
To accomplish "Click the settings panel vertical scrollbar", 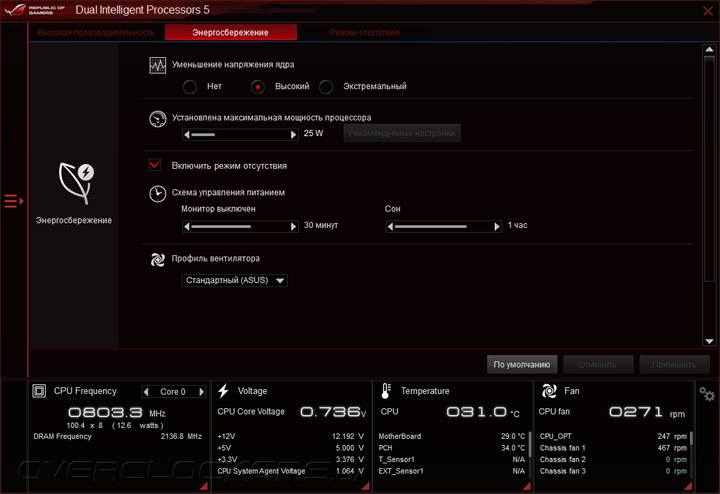I will tap(709, 168).
